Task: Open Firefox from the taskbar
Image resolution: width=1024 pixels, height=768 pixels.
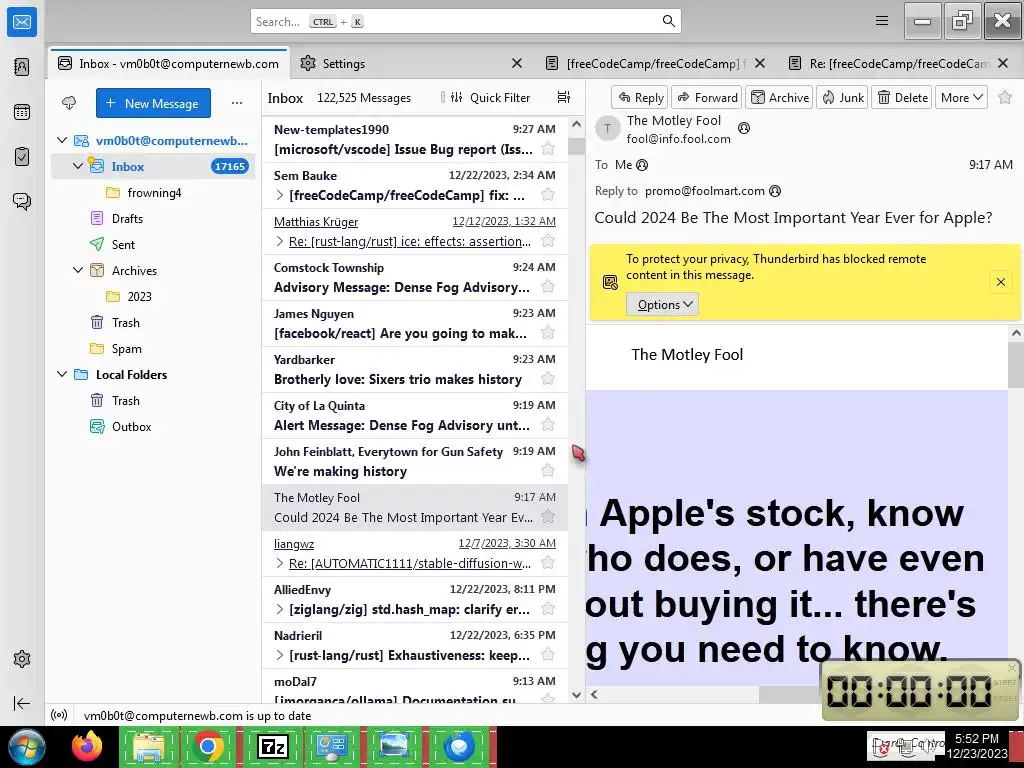Action: (87, 746)
